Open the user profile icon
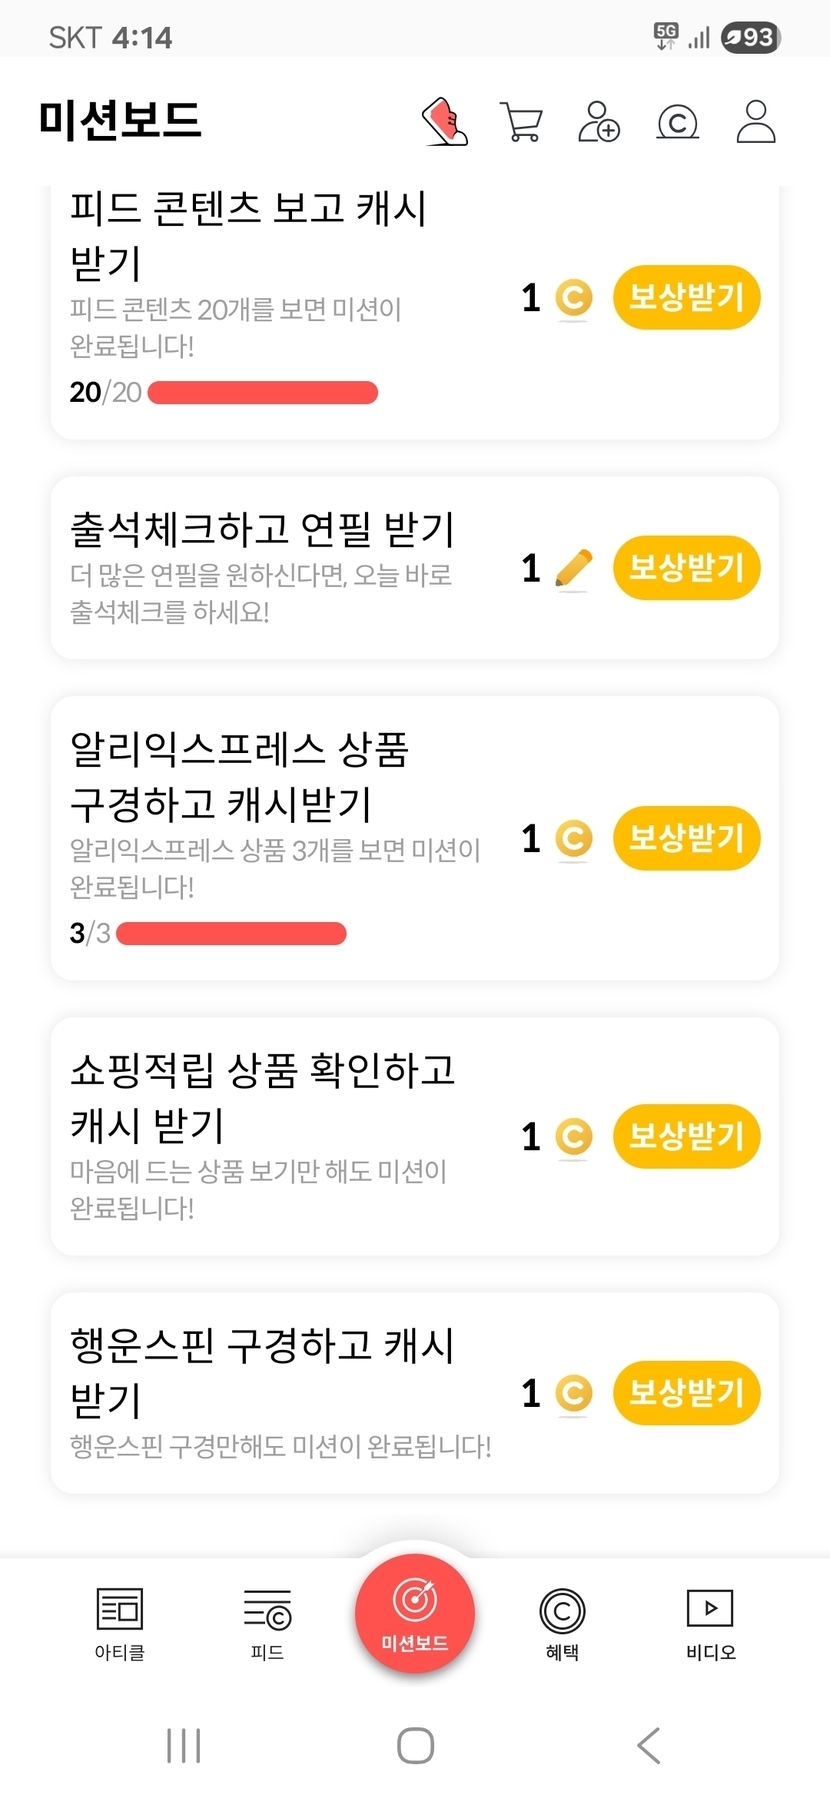Screen dimensions: 830x1798 pos(756,122)
